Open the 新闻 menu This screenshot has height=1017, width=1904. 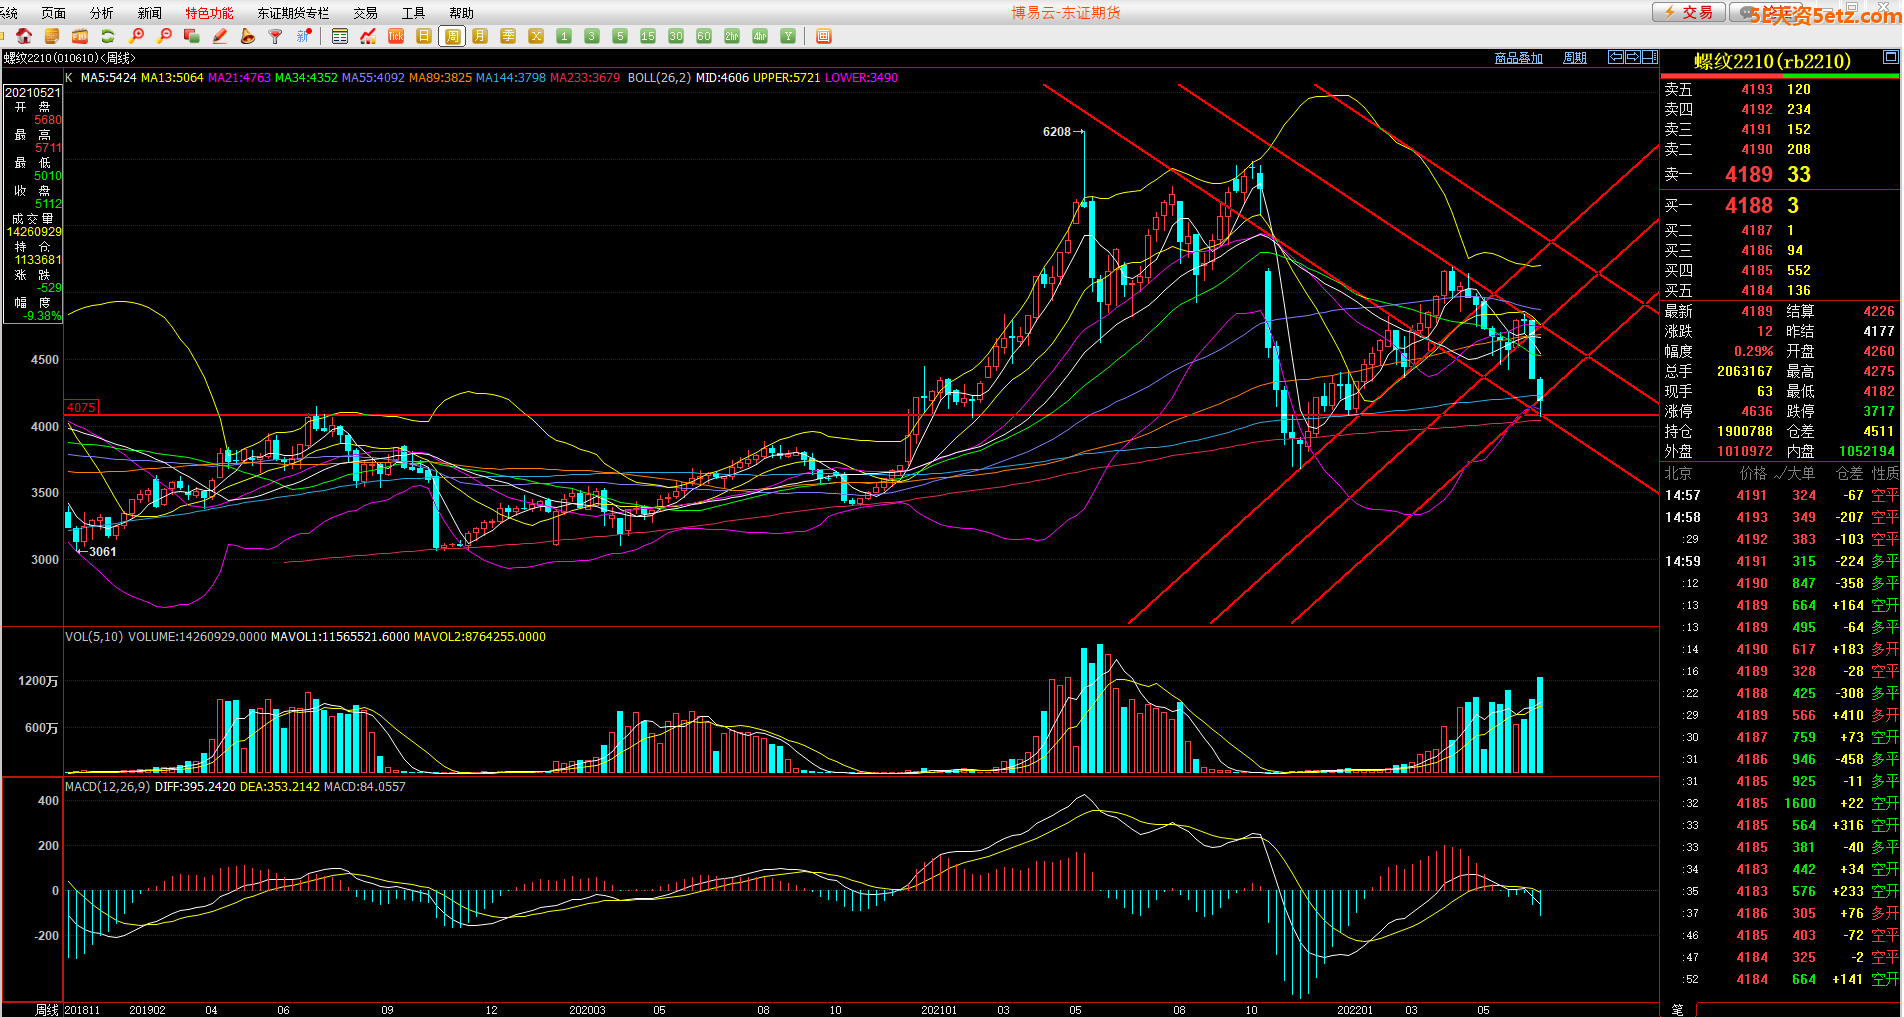tap(150, 13)
